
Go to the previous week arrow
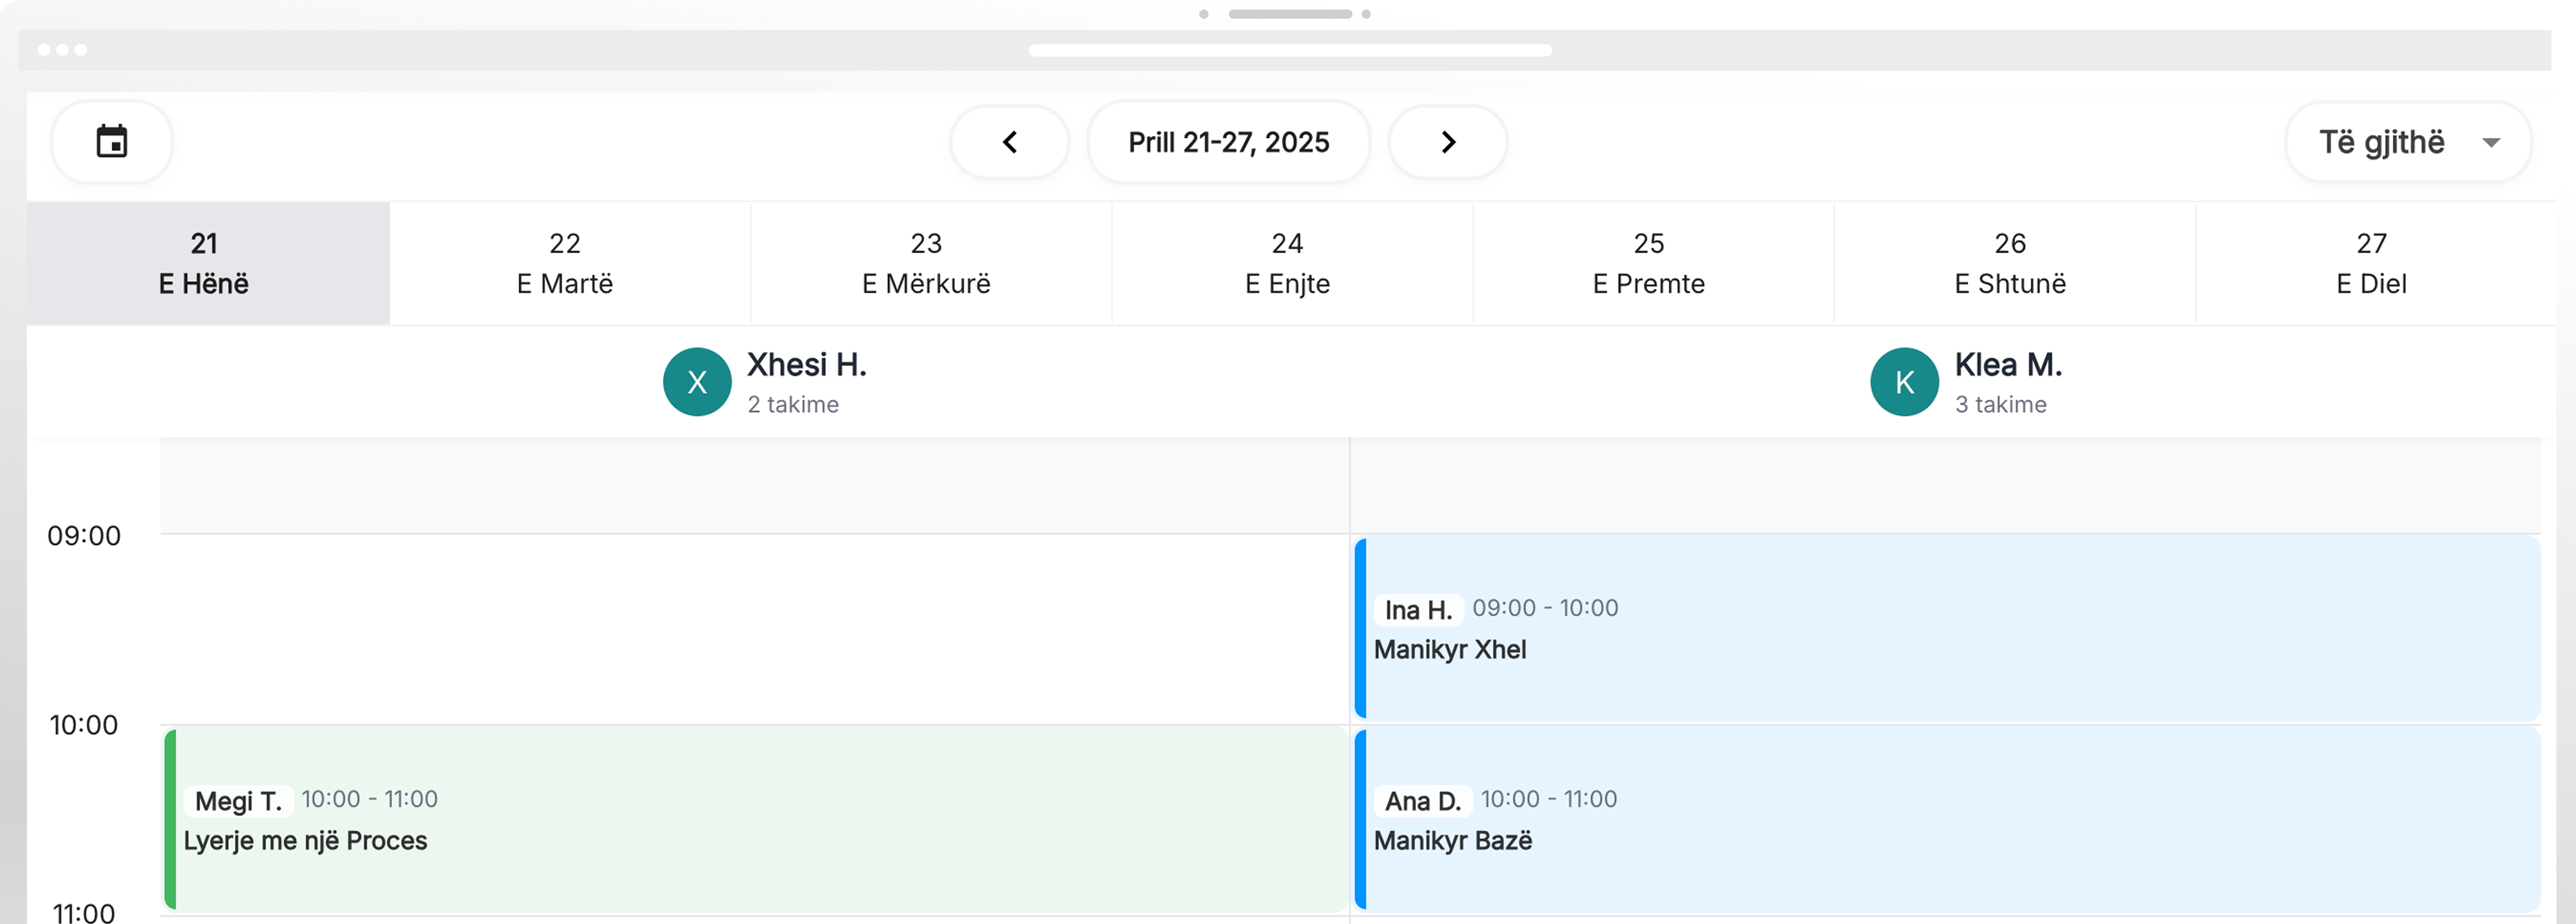1009,142
